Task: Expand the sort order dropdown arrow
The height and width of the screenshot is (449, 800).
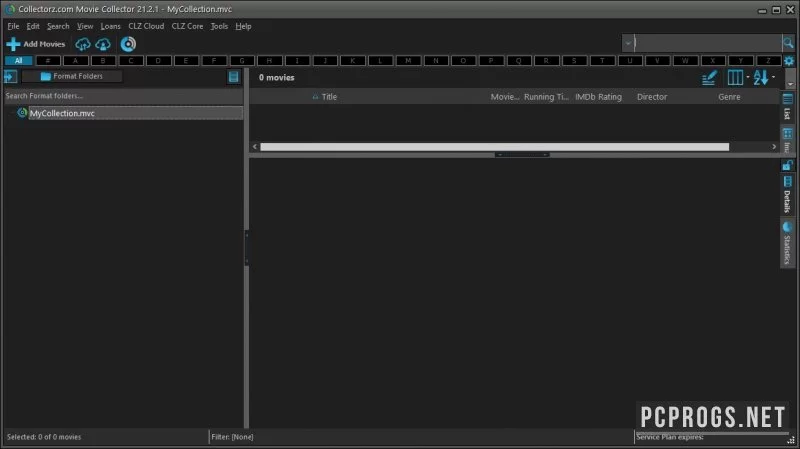Action: (773, 78)
